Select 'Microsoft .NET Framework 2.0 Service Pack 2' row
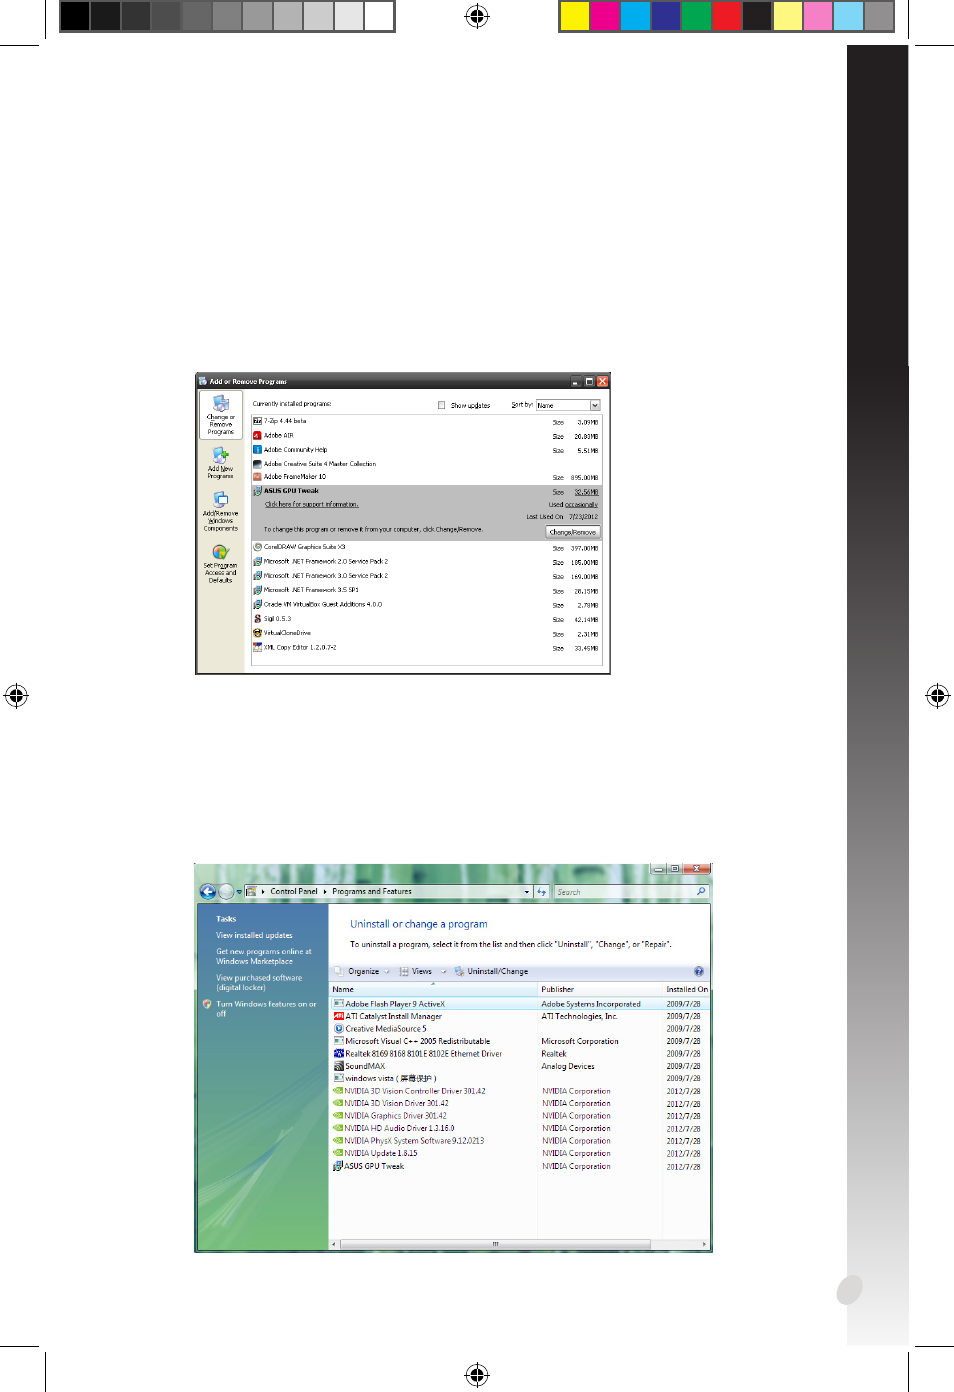This screenshot has width=954, height=1392. pyautogui.click(x=426, y=562)
